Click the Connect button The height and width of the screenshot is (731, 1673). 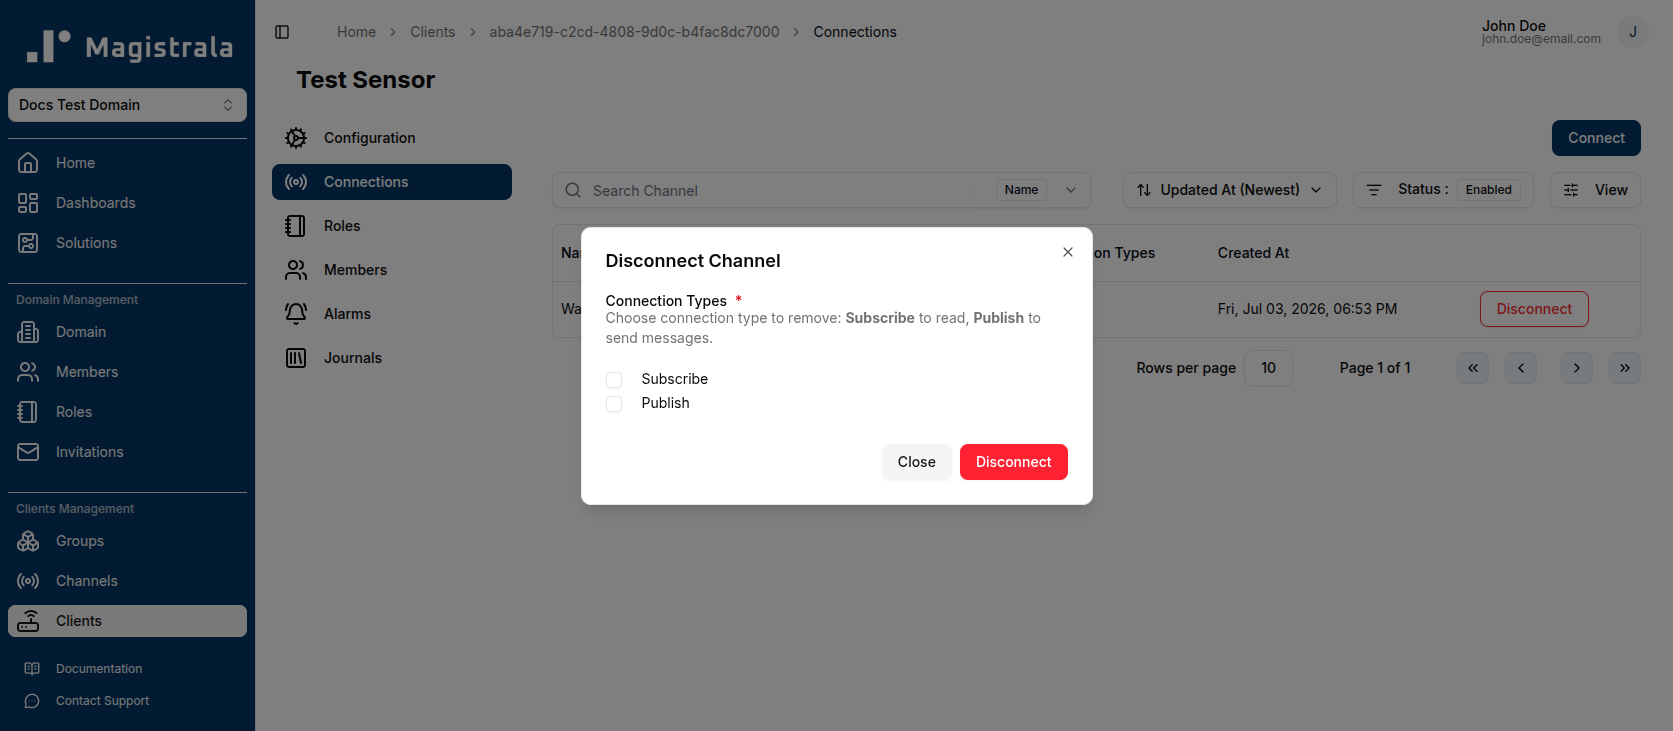(x=1596, y=138)
